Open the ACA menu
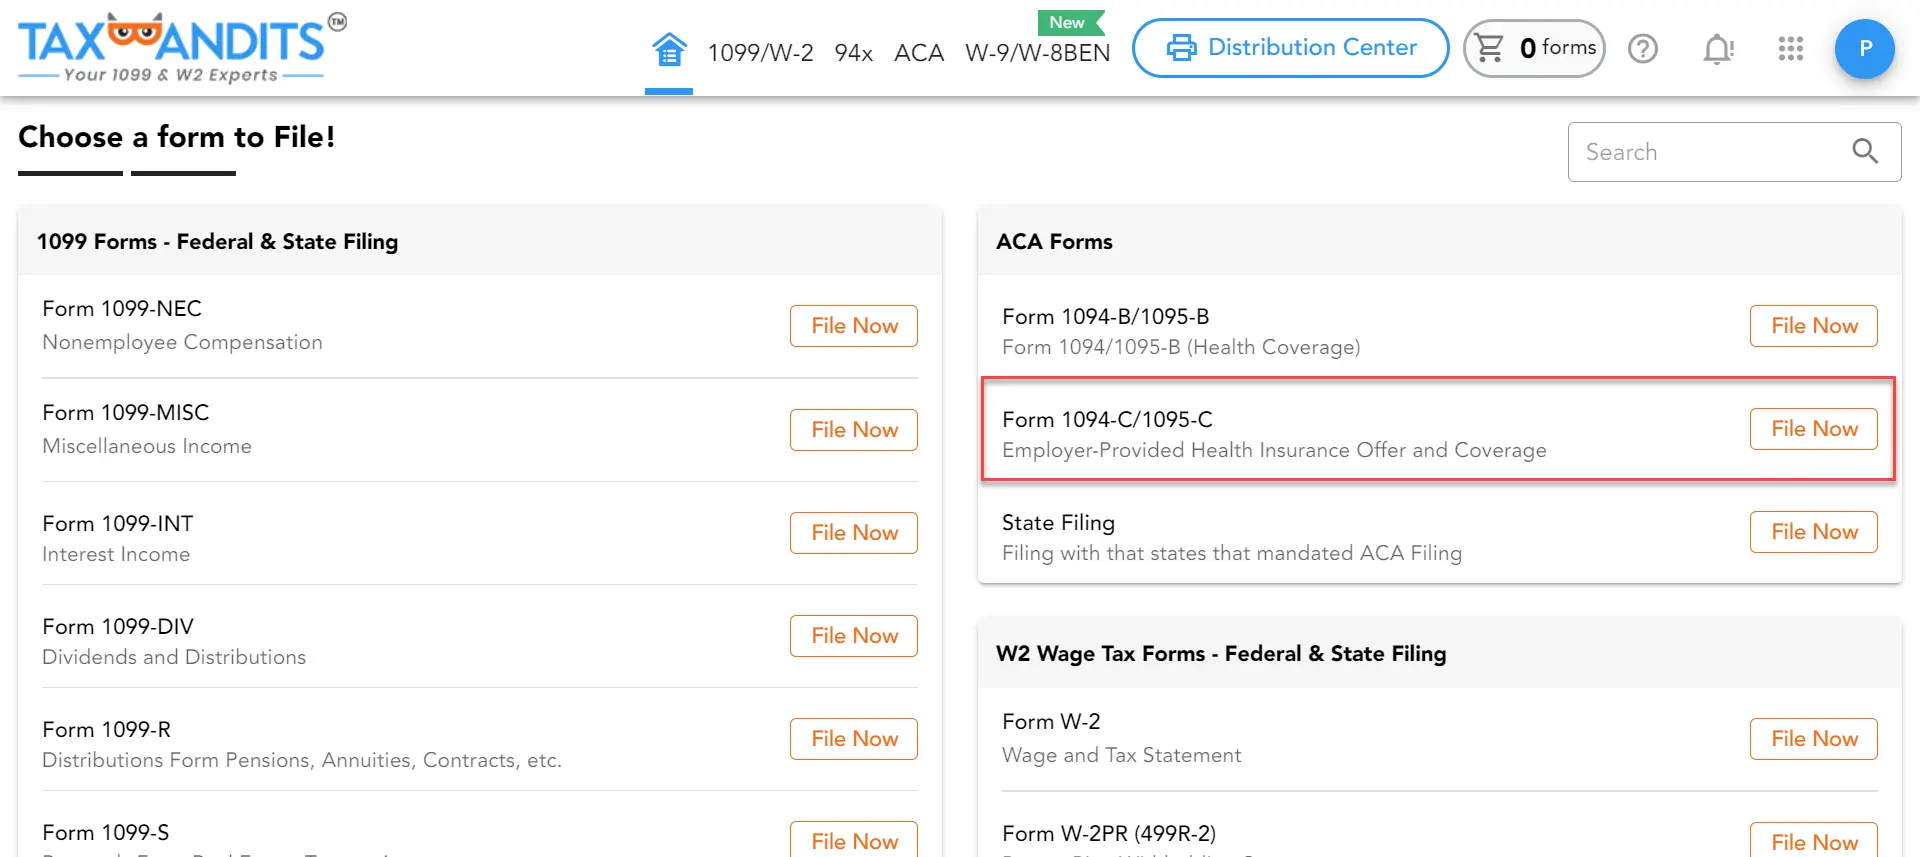The image size is (1920, 857). pyautogui.click(x=918, y=53)
